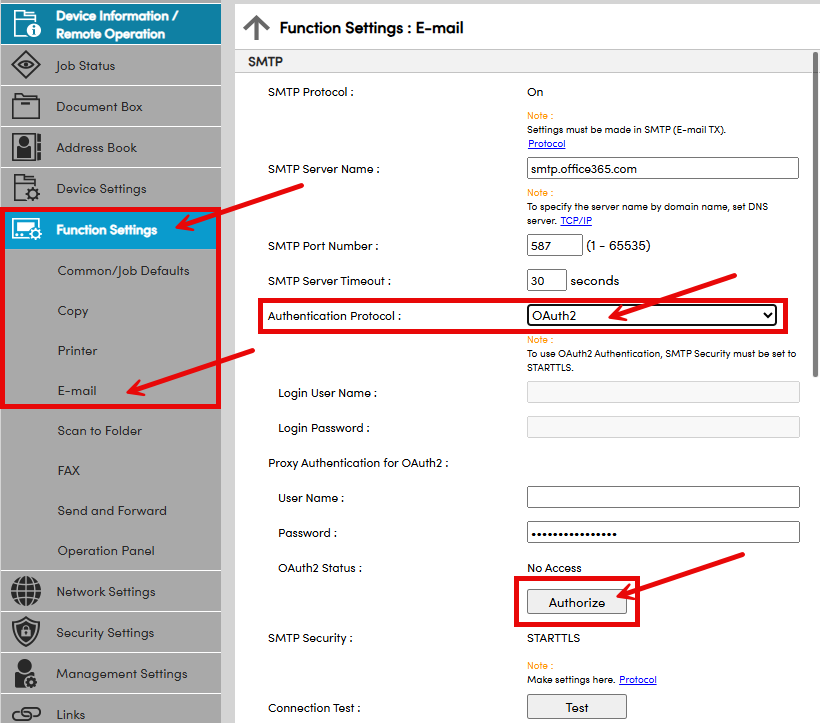
Task: Open the Document Box menu
Action: click(x=111, y=106)
